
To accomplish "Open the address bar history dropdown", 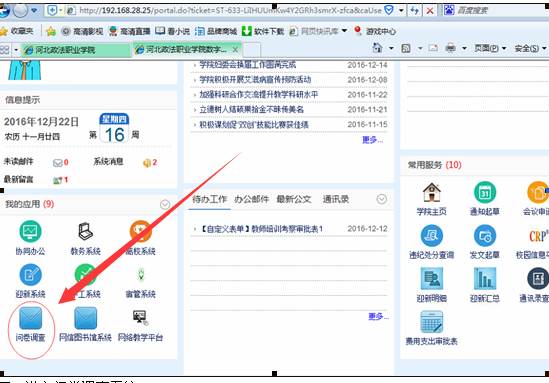I will click(401, 11).
